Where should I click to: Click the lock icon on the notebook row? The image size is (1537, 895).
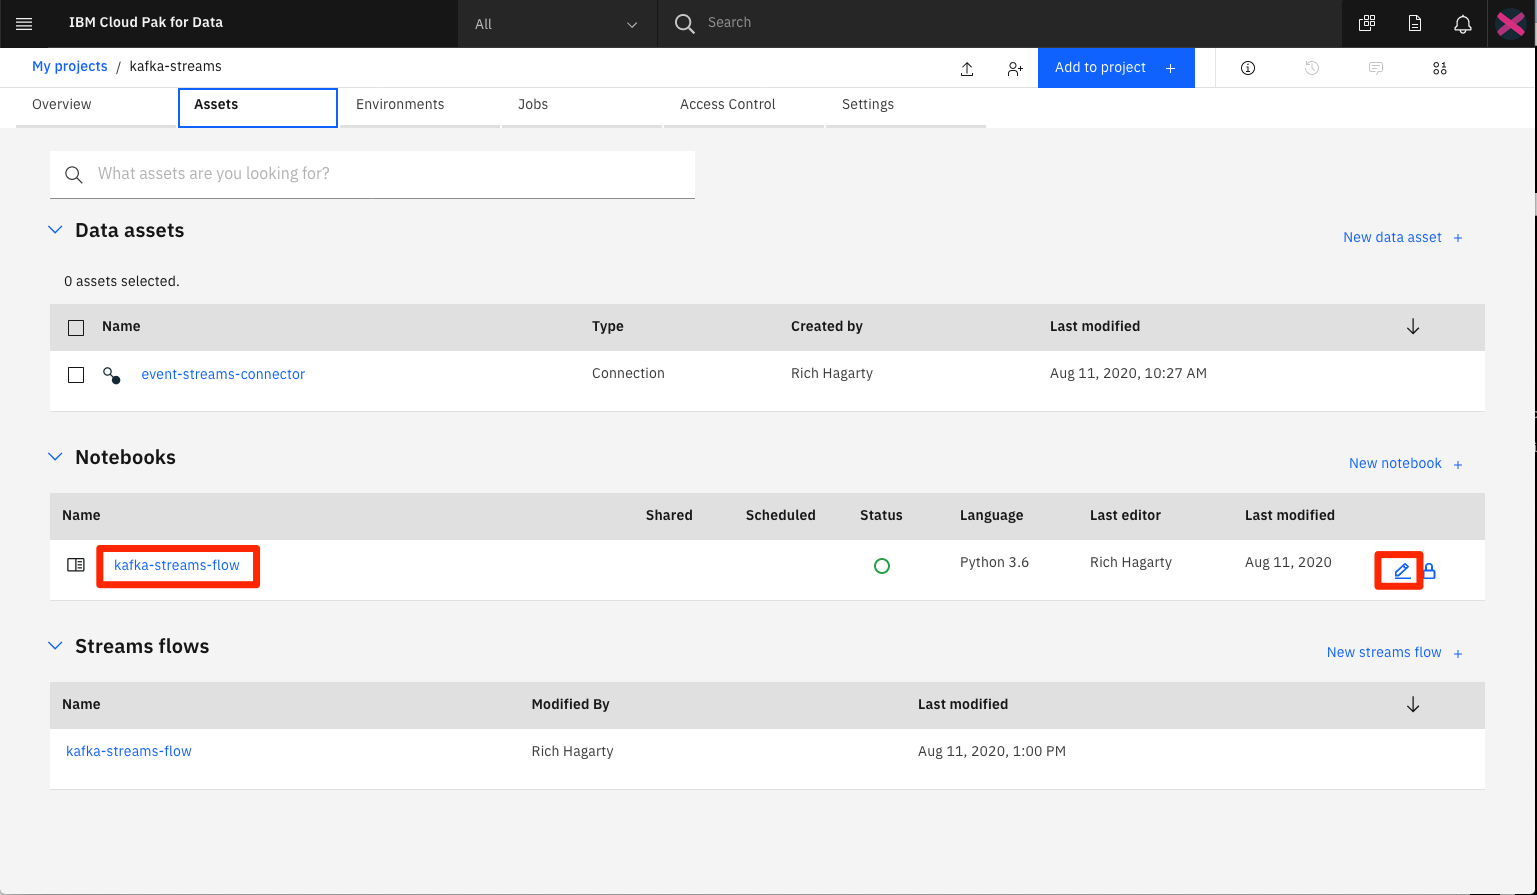tap(1429, 571)
